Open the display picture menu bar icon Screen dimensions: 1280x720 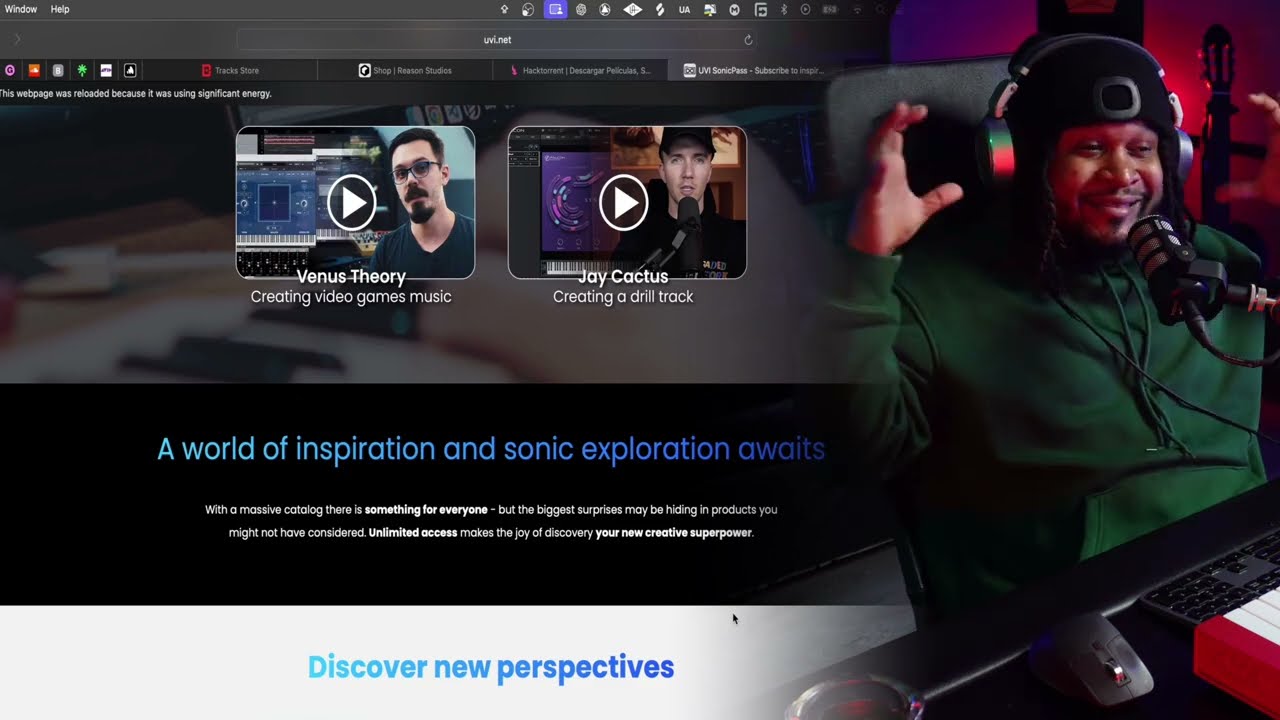[x=710, y=9]
